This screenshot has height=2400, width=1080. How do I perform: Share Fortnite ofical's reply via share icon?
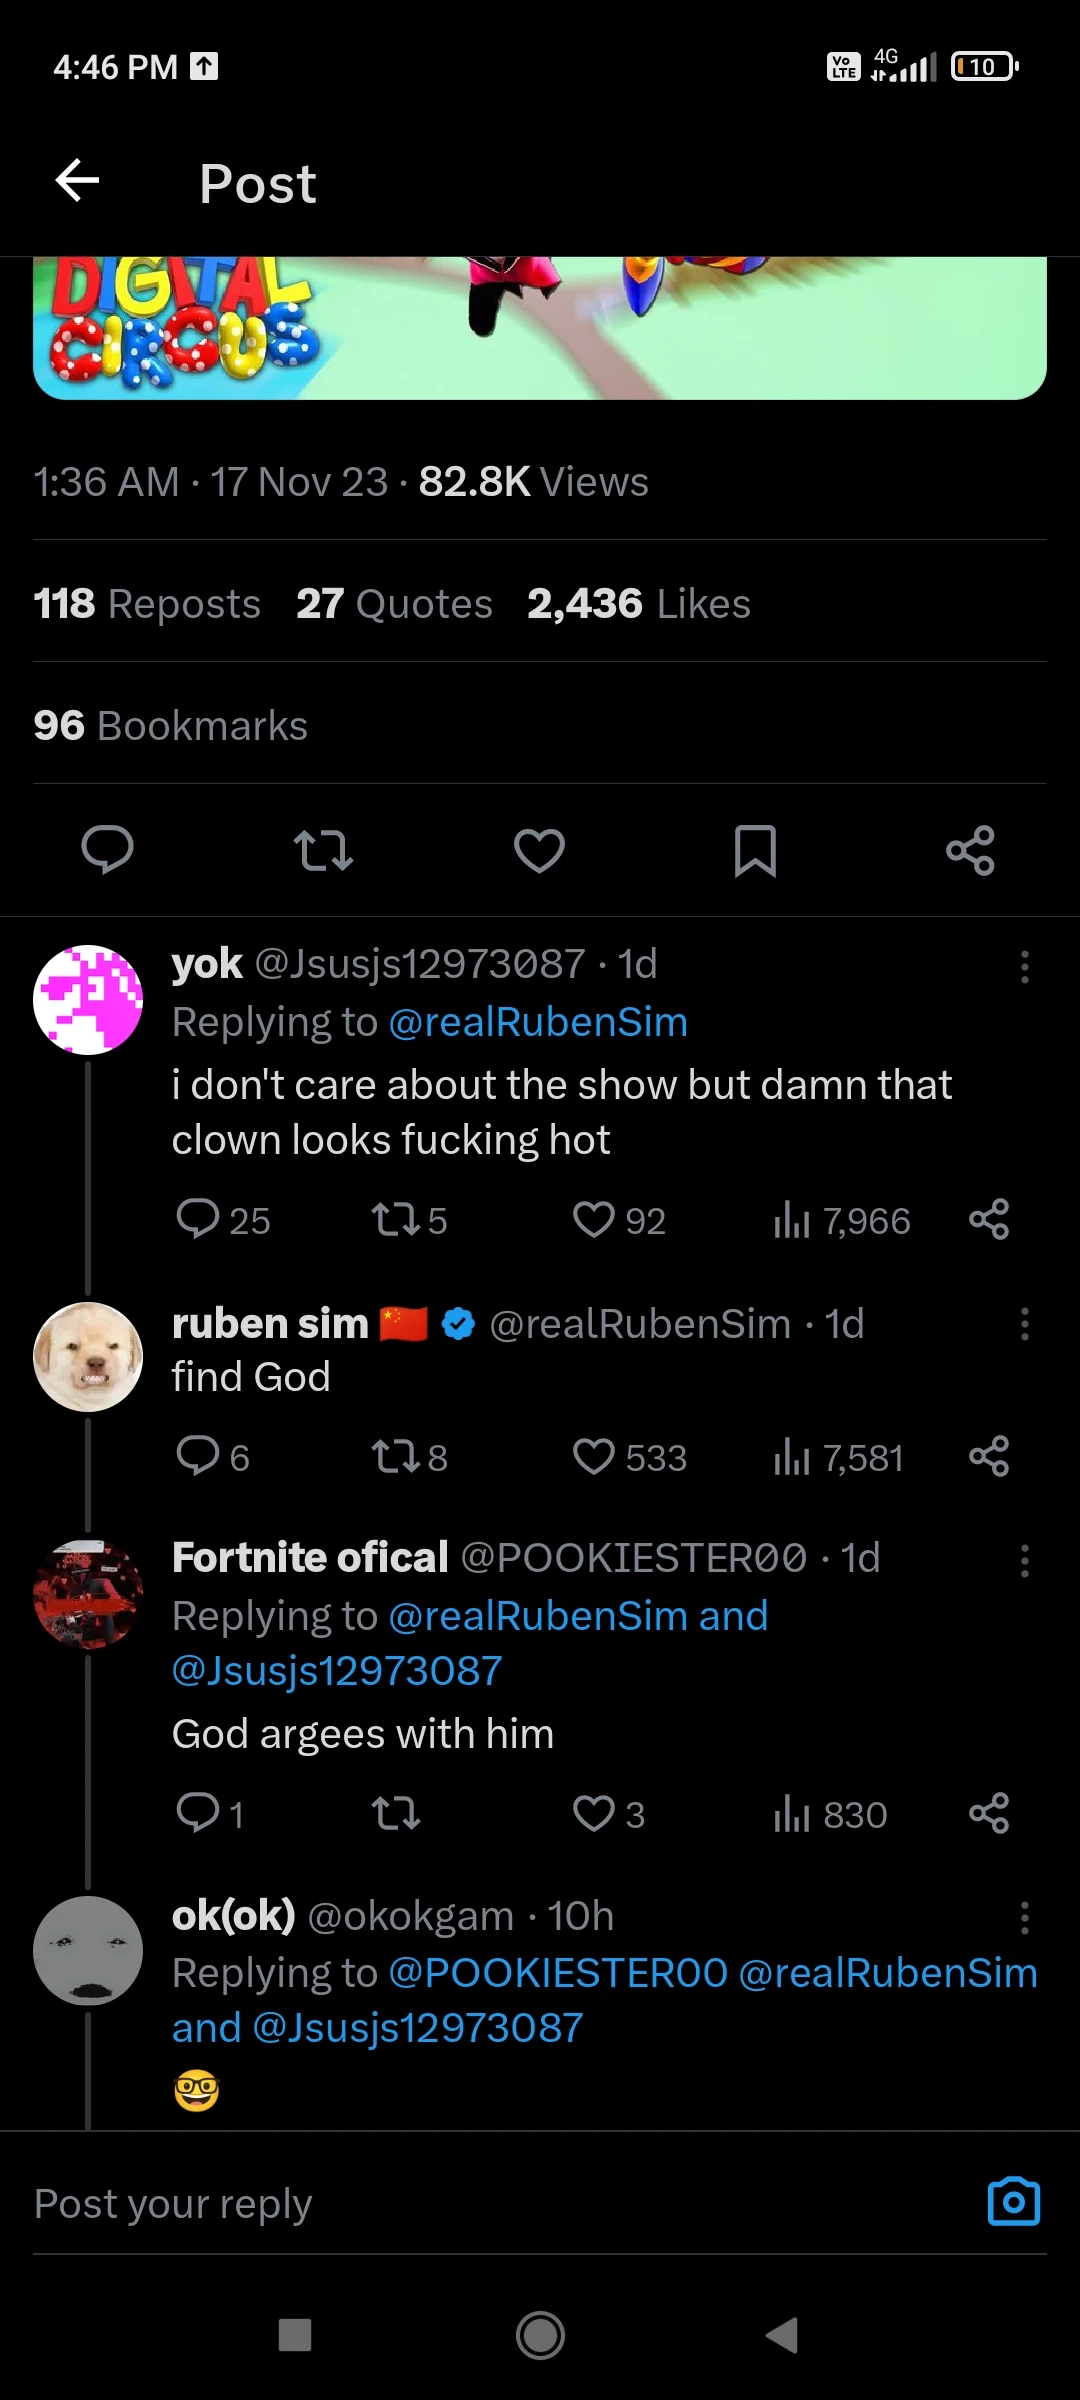989,1813
